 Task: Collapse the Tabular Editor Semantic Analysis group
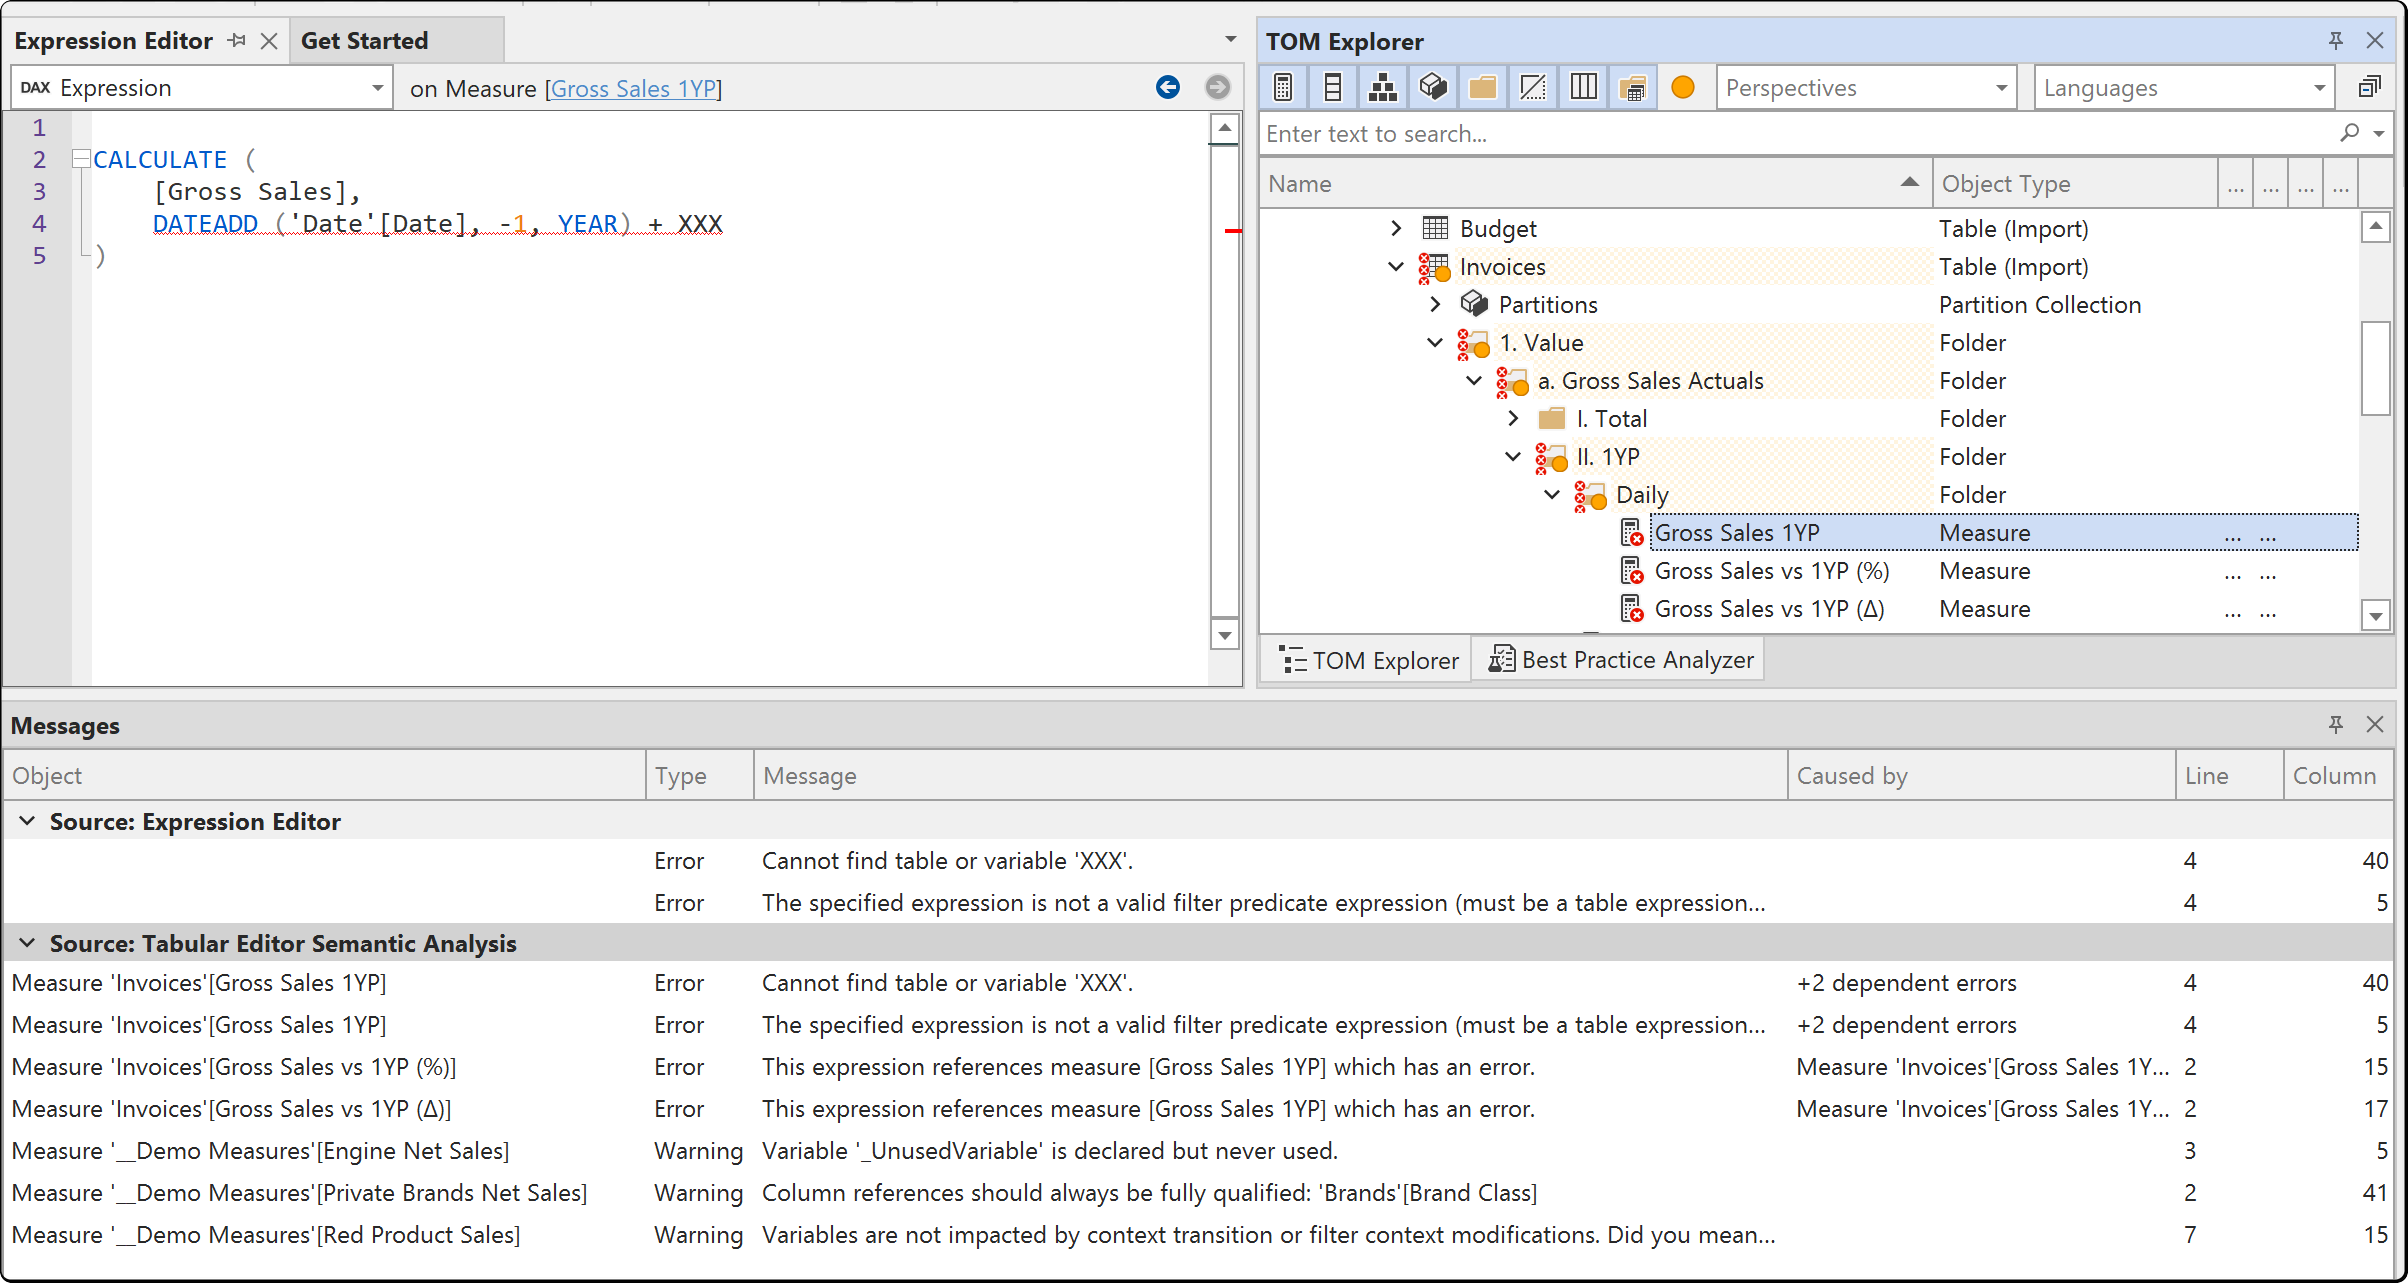click(x=28, y=943)
